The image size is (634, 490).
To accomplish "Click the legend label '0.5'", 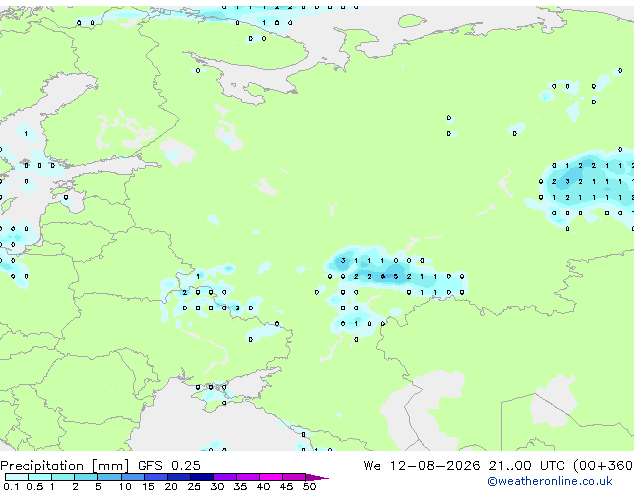I will [x=35, y=486].
